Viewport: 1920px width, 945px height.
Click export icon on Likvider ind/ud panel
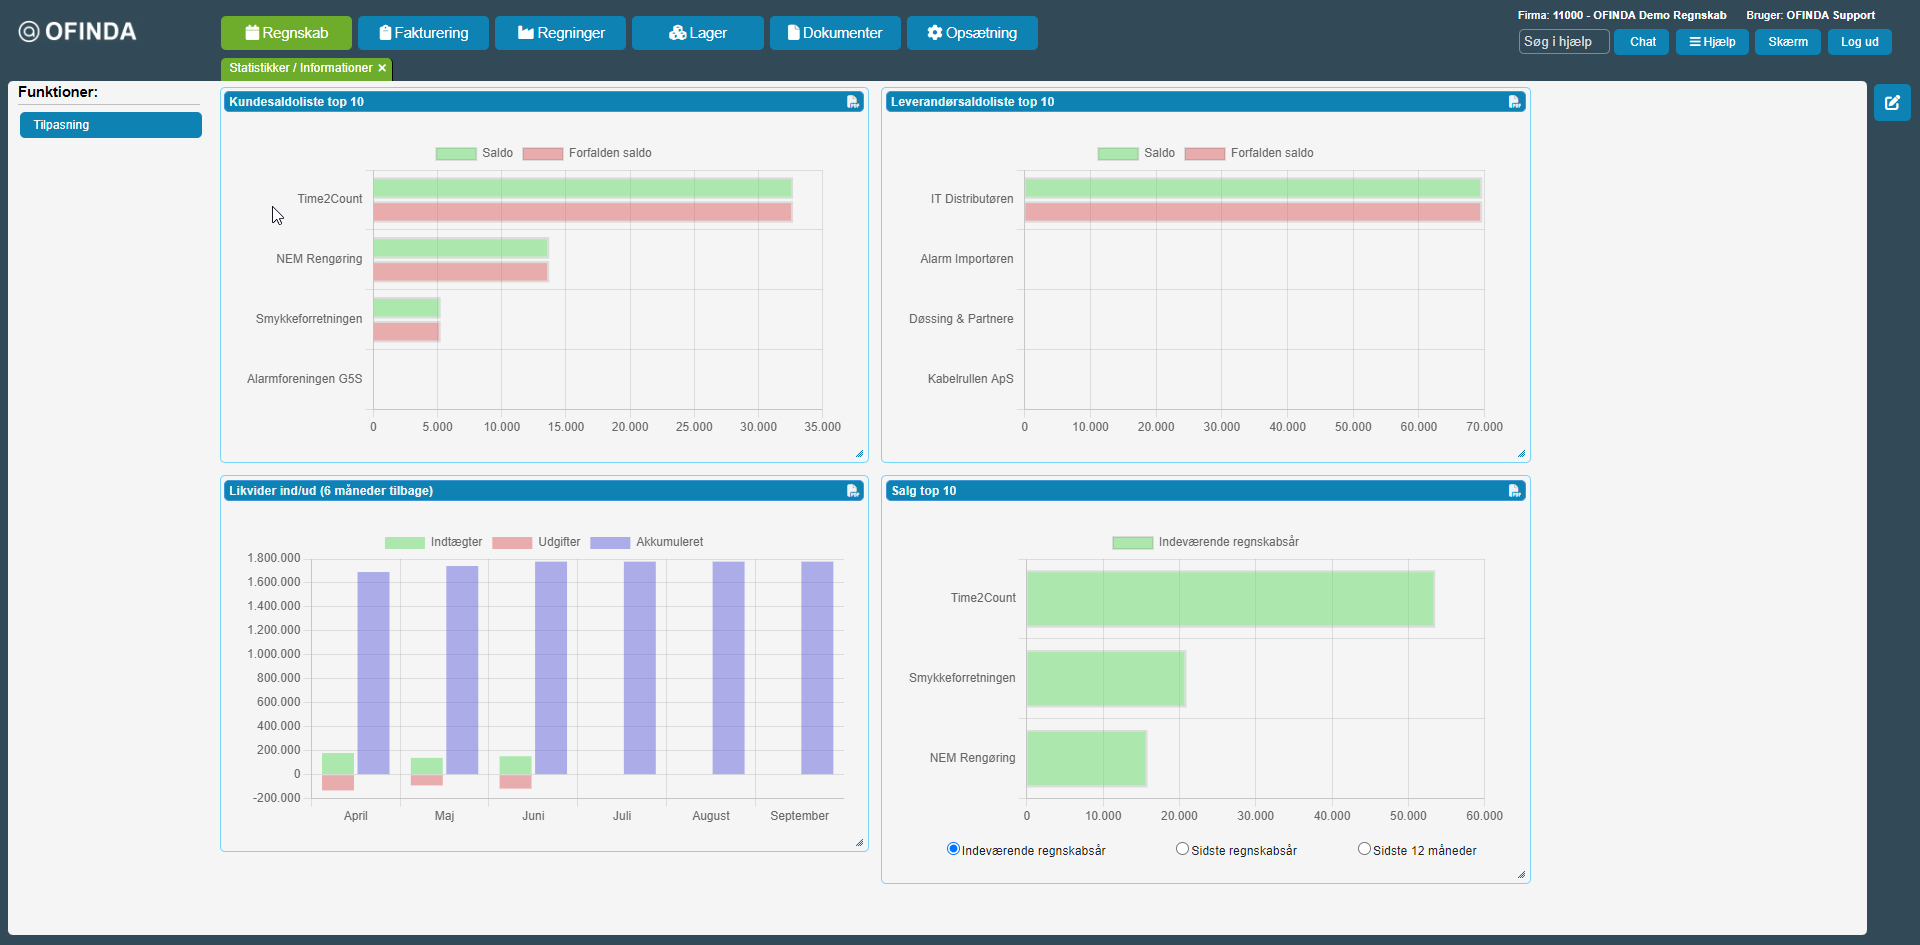[x=853, y=491]
